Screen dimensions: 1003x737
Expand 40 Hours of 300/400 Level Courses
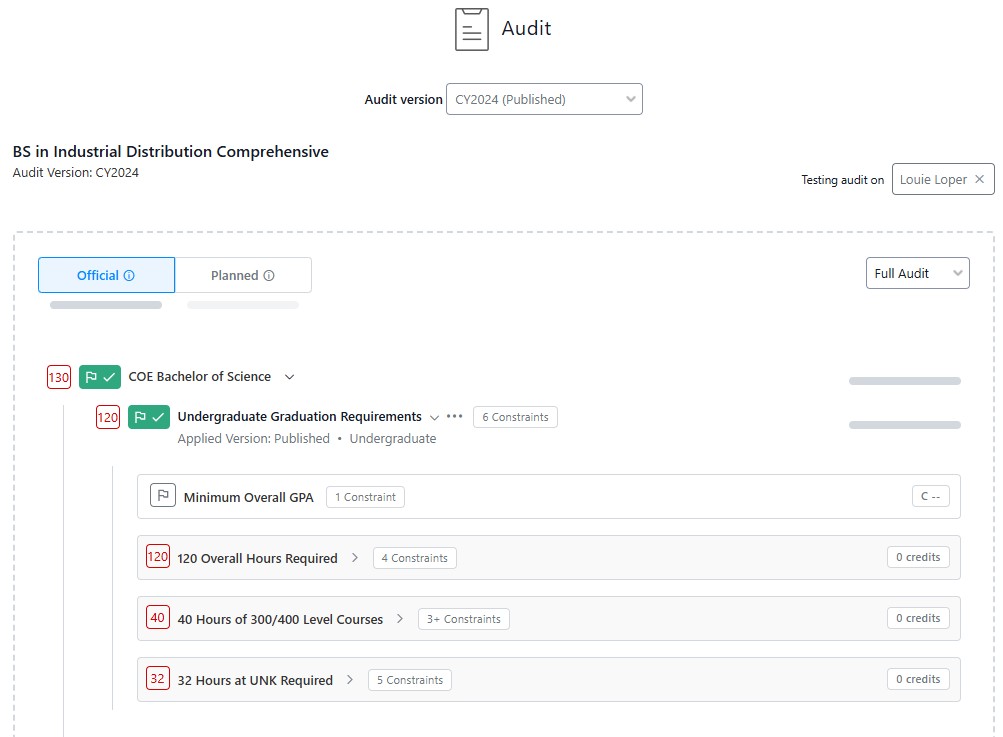pyautogui.click(x=400, y=619)
